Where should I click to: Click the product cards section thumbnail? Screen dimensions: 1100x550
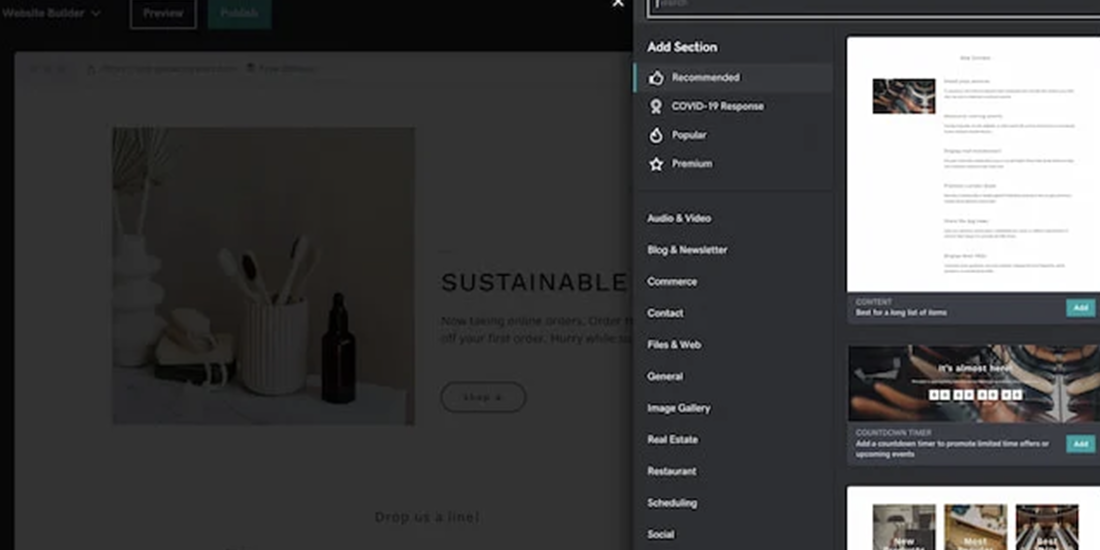click(973, 518)
